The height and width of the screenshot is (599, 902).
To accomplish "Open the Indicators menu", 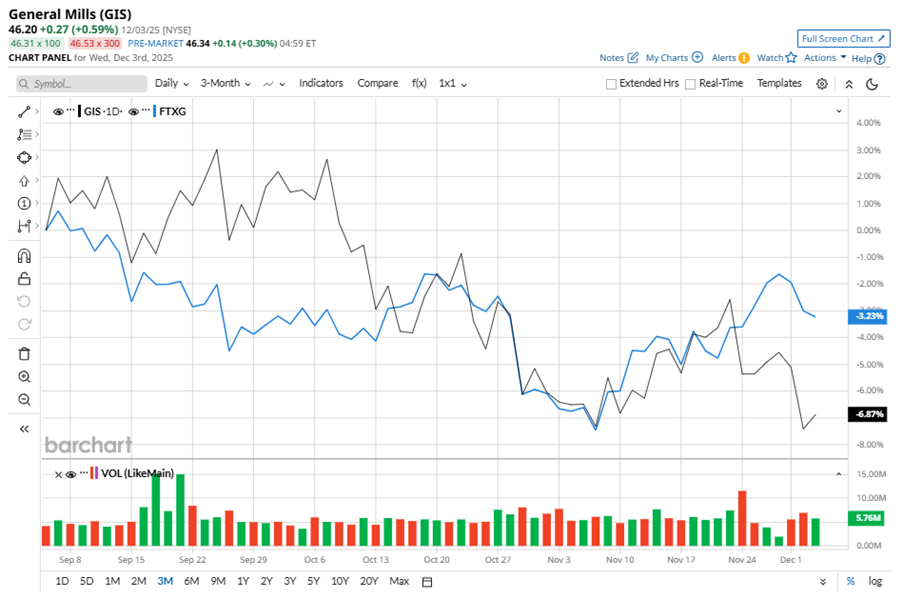I will tap(321, 83).
